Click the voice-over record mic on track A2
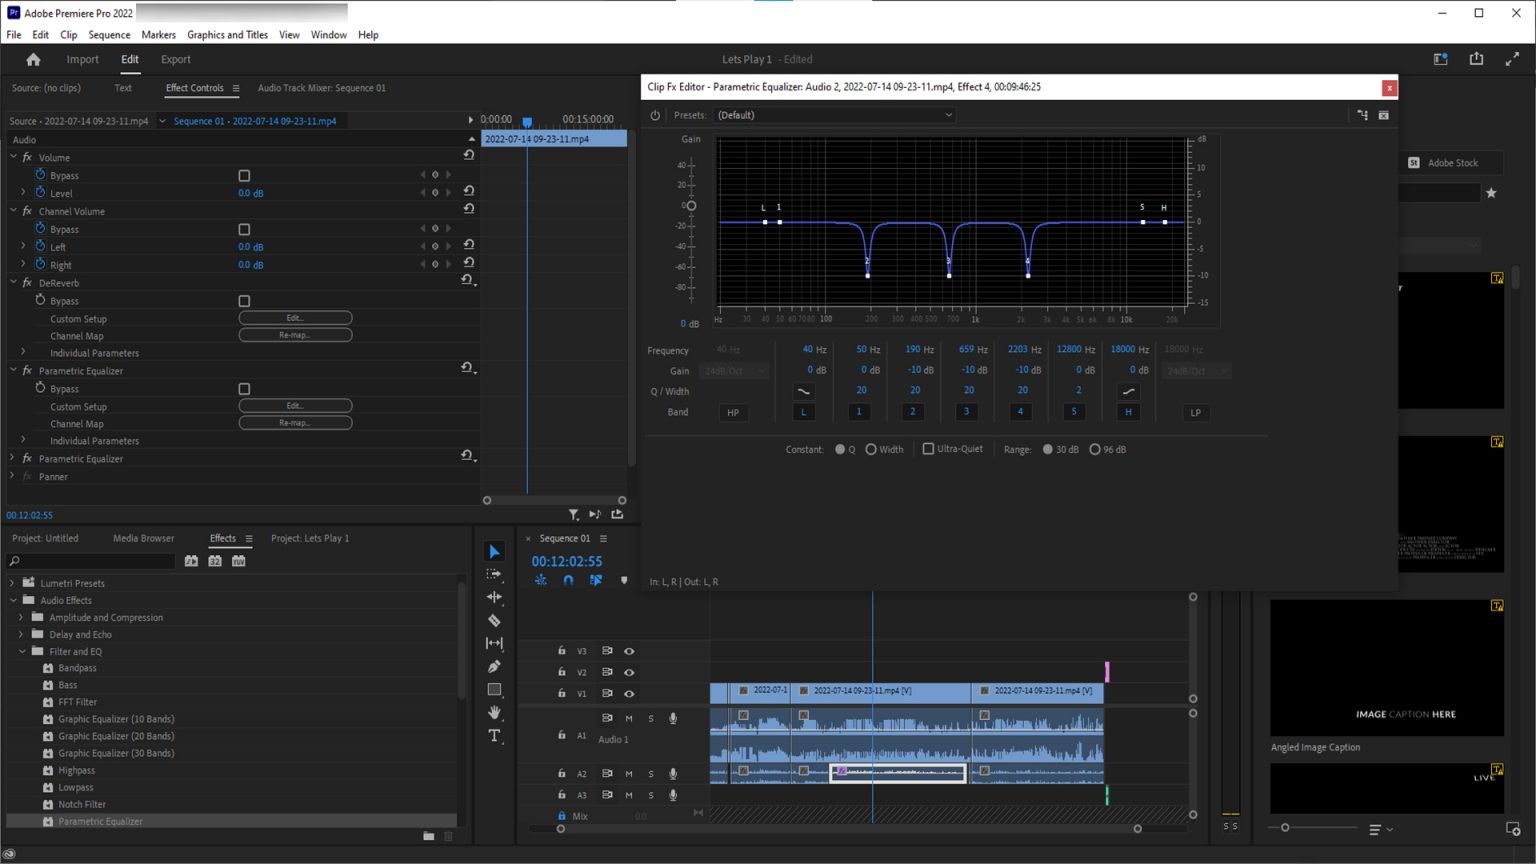 672,773
